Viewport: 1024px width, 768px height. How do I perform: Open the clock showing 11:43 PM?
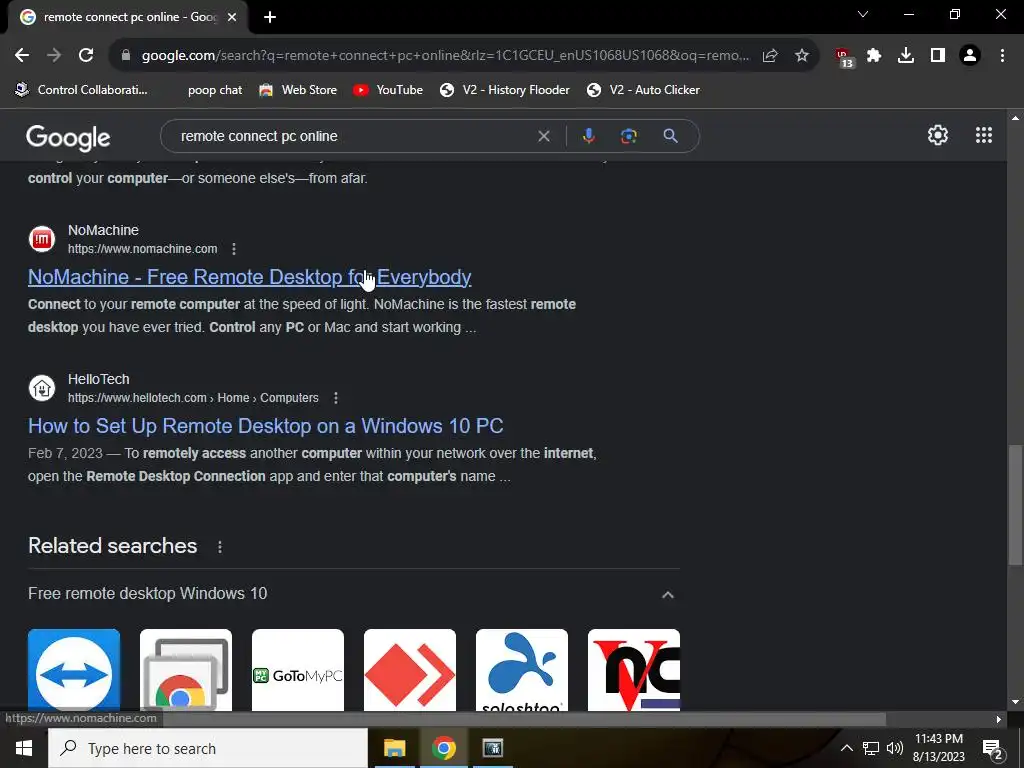pyautogui.click(x=938, y=748)
